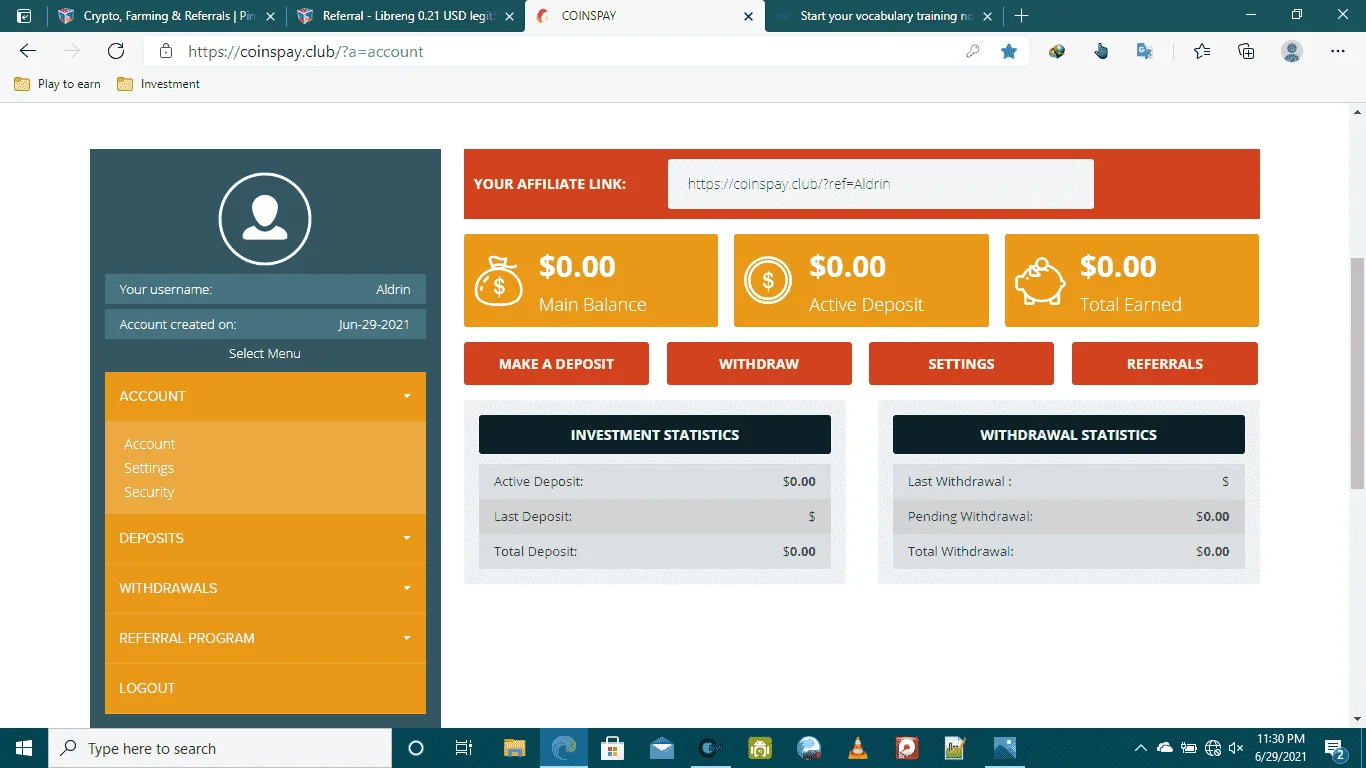Open the Windows Start menu
The image size is (1366, 768).
click(24, 748)
